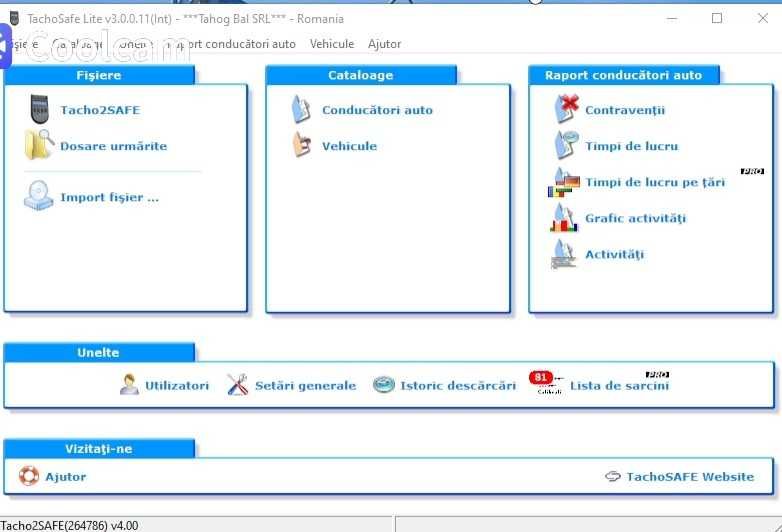Viewport: 782px width, 532px height.
Task: Click Tacho2SAFE(264786) v4.00 status text
Action: [x=69, y=526]
